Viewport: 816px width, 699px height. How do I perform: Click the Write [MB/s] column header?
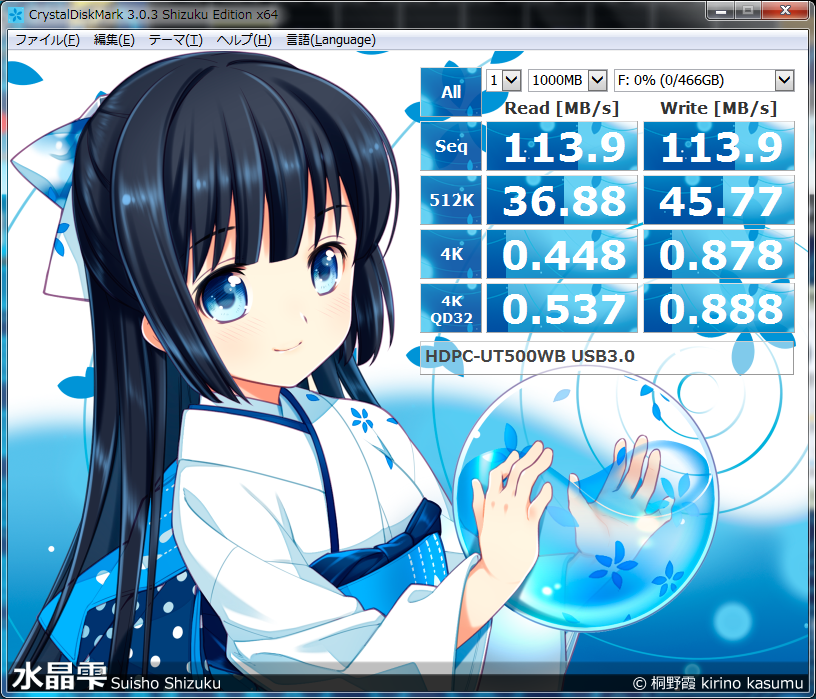click(719, 108)
